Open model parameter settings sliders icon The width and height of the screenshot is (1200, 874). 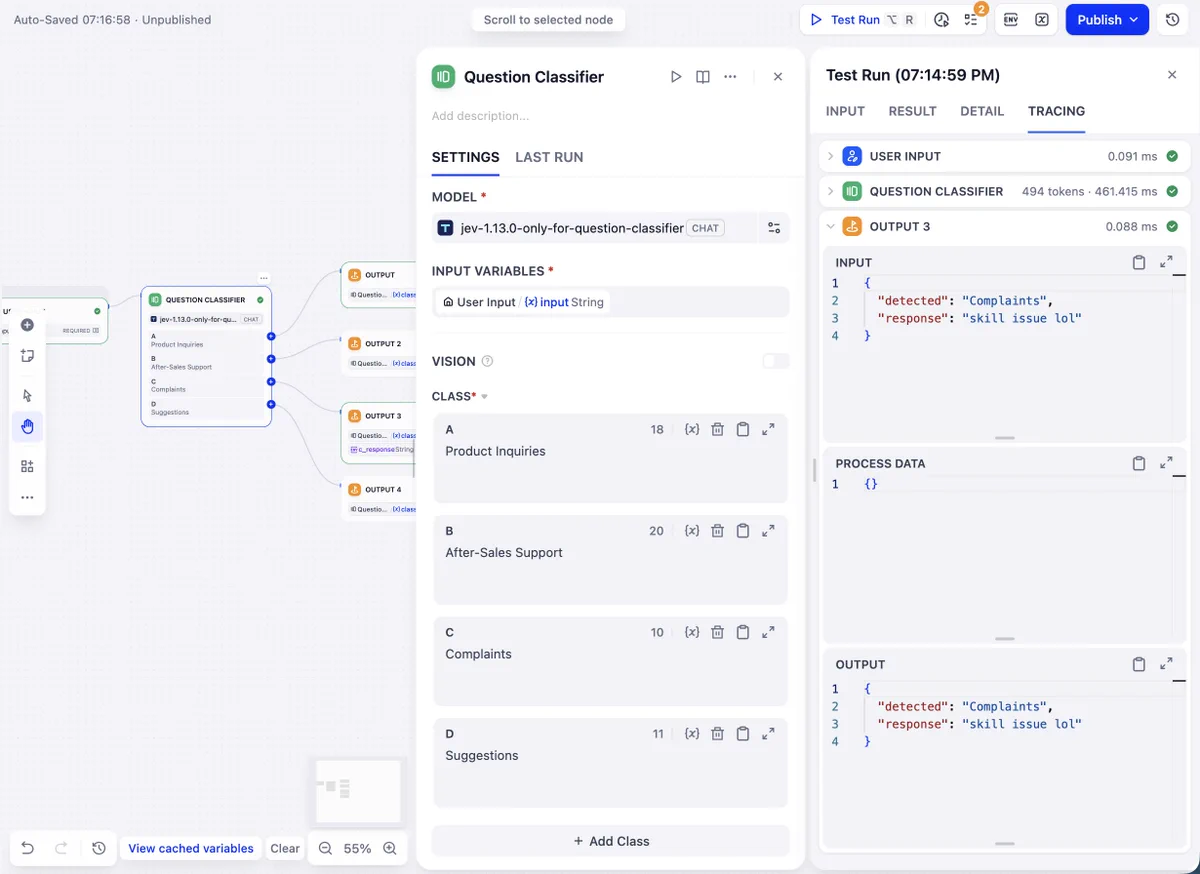coord(774,228)
